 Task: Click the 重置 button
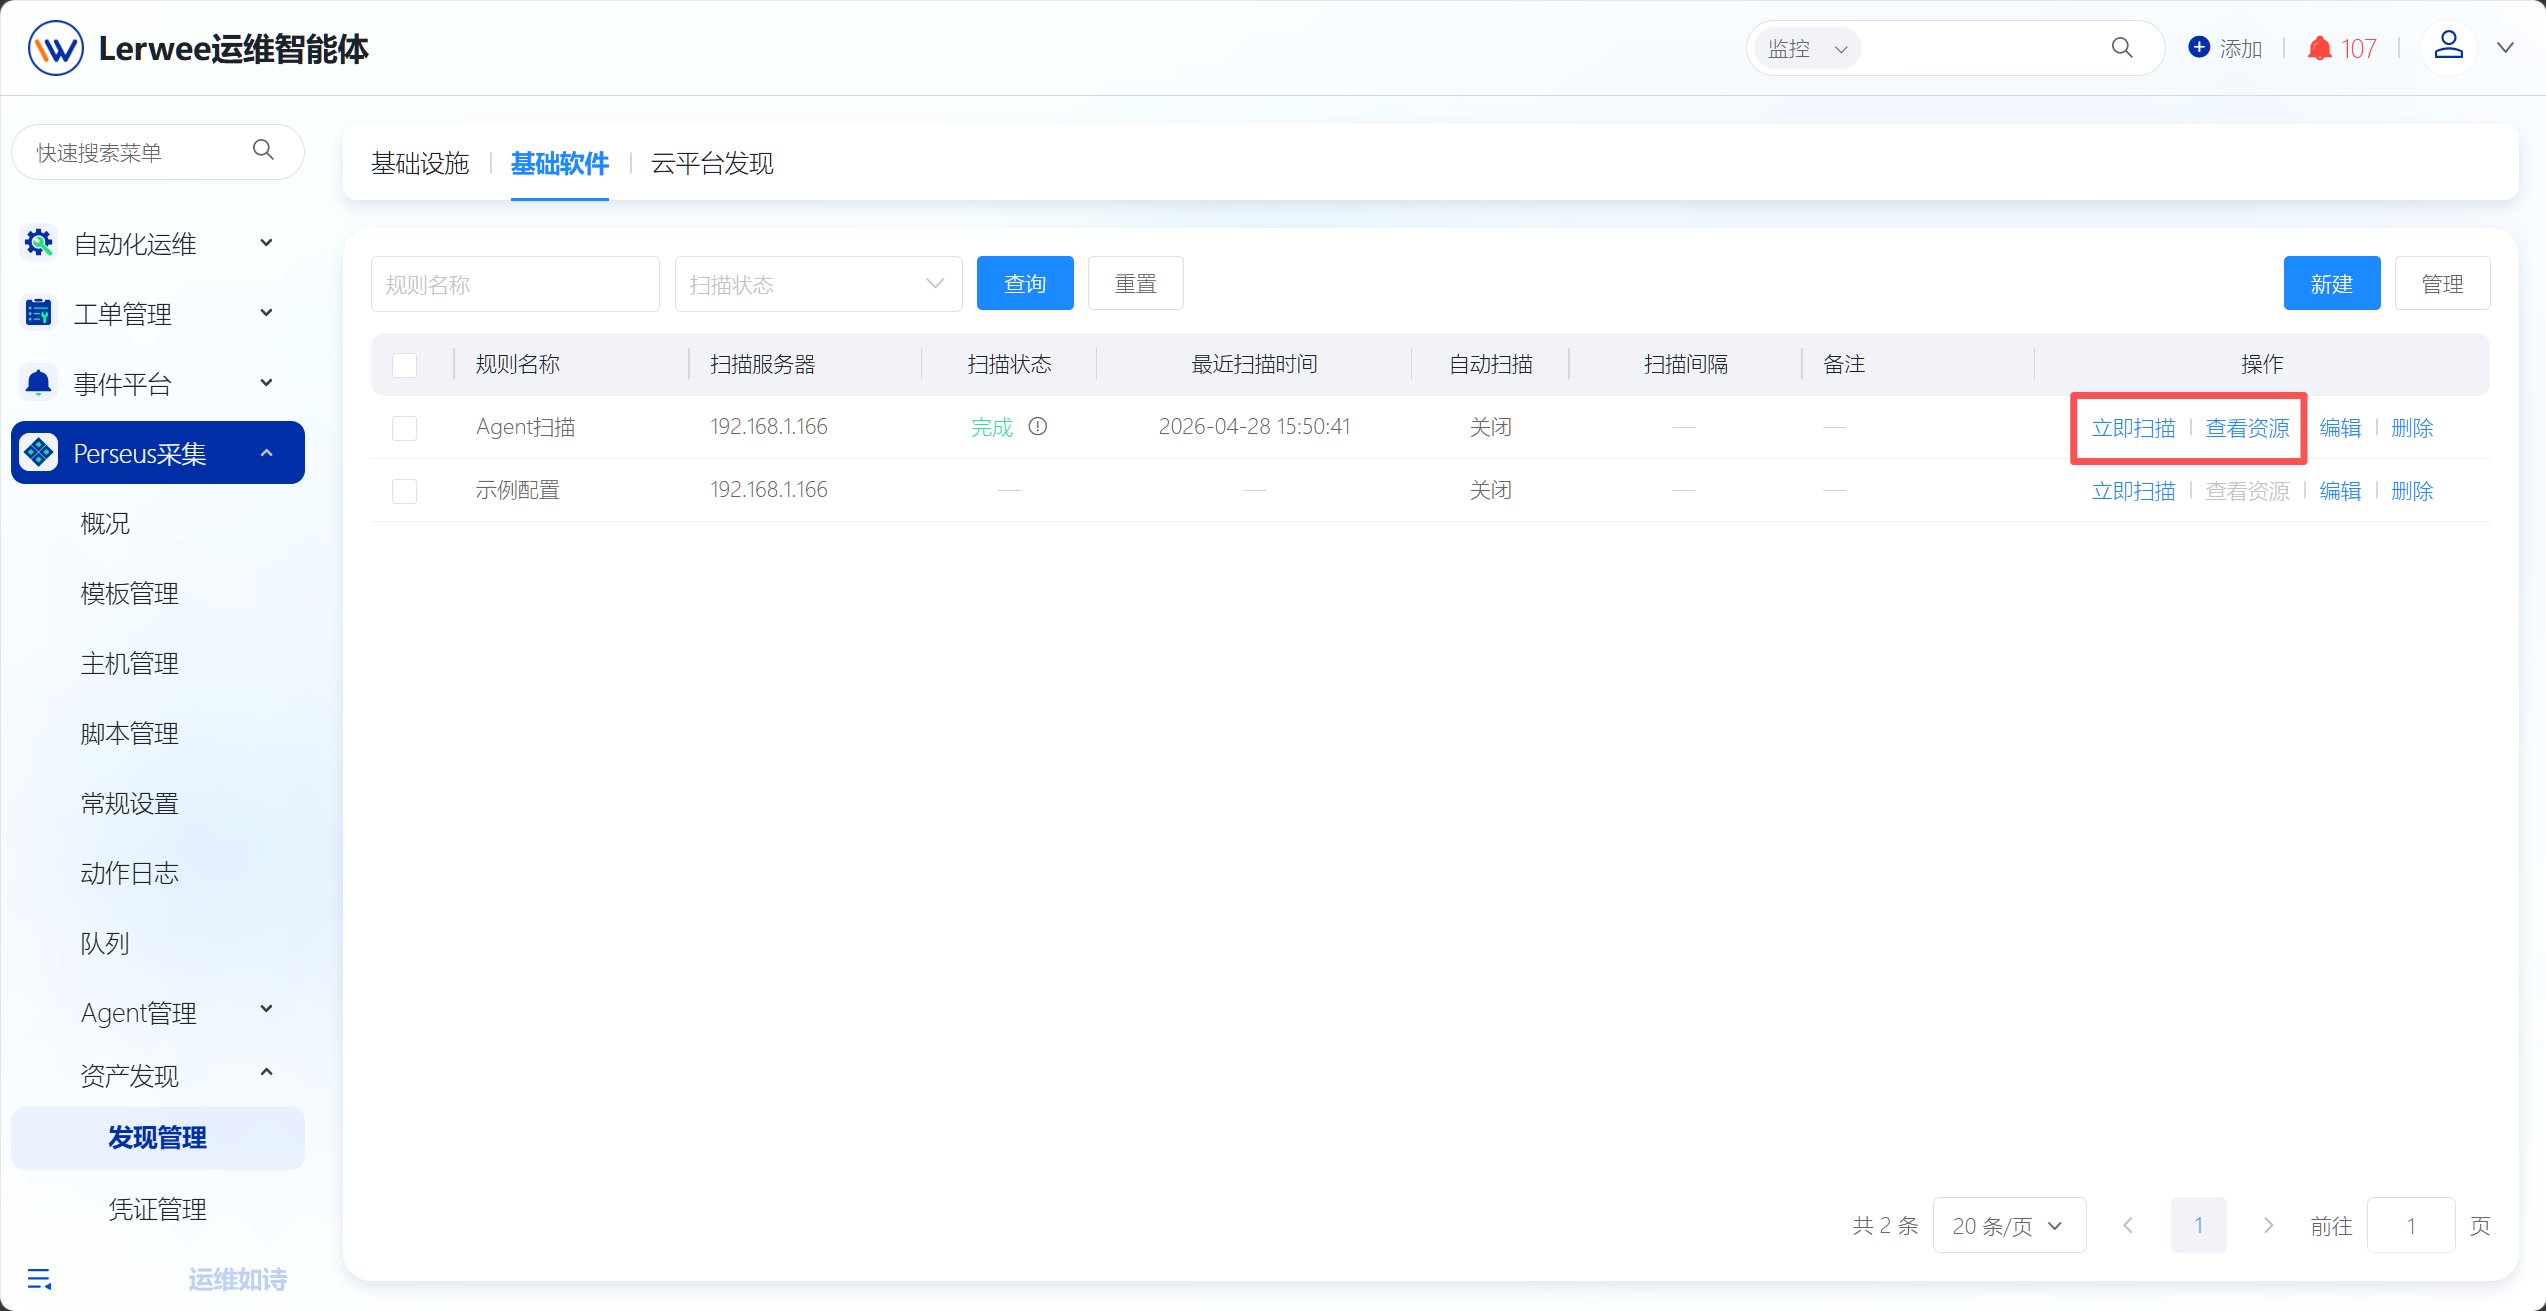point(1136,283)
